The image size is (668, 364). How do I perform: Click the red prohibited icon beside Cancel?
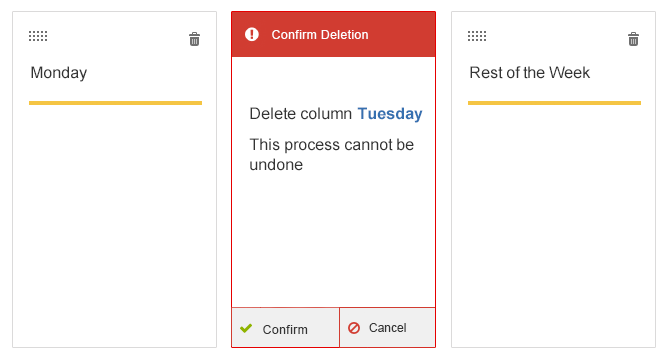coord(354,328)
